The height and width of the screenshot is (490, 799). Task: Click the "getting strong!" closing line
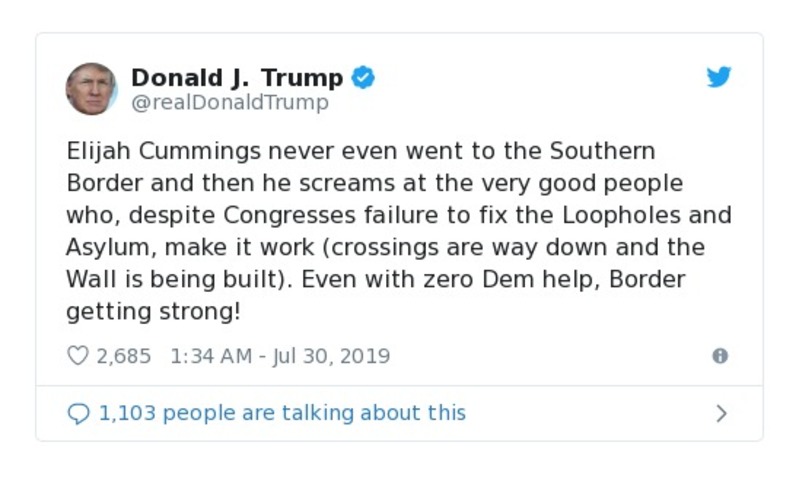pyautogui.click(x=153, y=311)
